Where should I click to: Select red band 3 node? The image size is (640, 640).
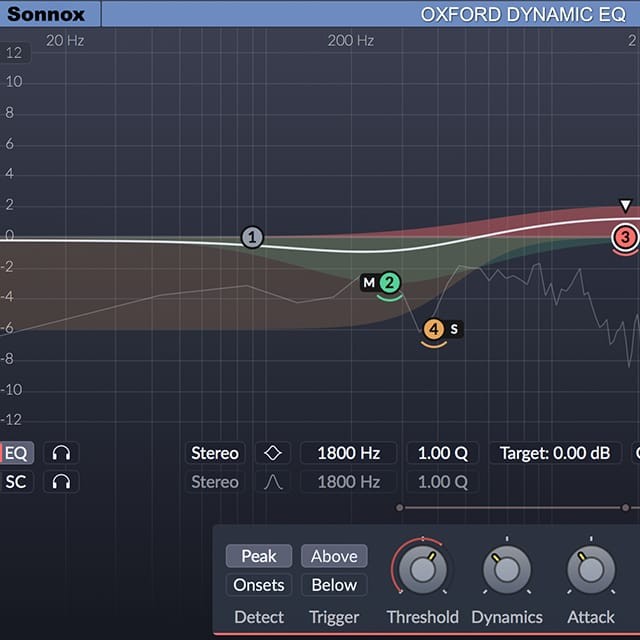625,237
